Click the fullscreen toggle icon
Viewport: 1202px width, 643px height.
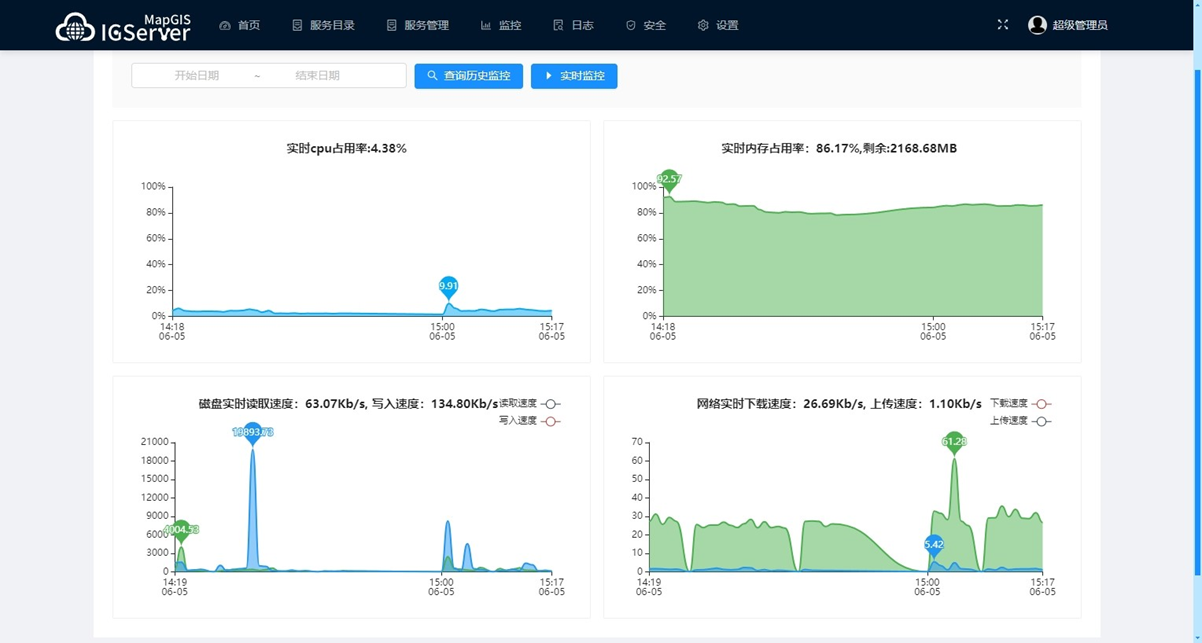click(x=1002, y=24)
